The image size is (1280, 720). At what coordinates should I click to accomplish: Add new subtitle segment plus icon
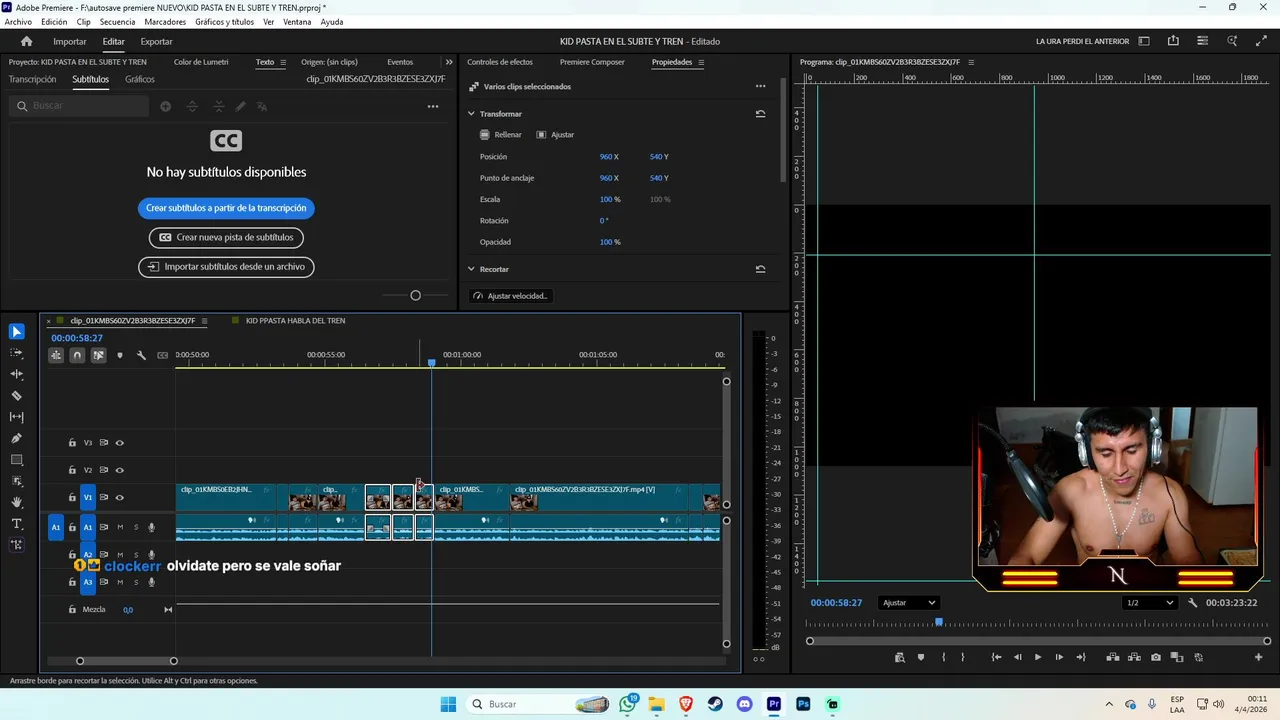coord(165,106)
